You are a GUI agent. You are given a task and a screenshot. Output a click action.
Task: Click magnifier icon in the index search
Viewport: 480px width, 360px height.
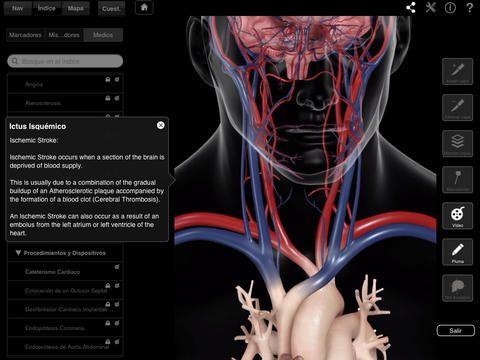(15, 61)
